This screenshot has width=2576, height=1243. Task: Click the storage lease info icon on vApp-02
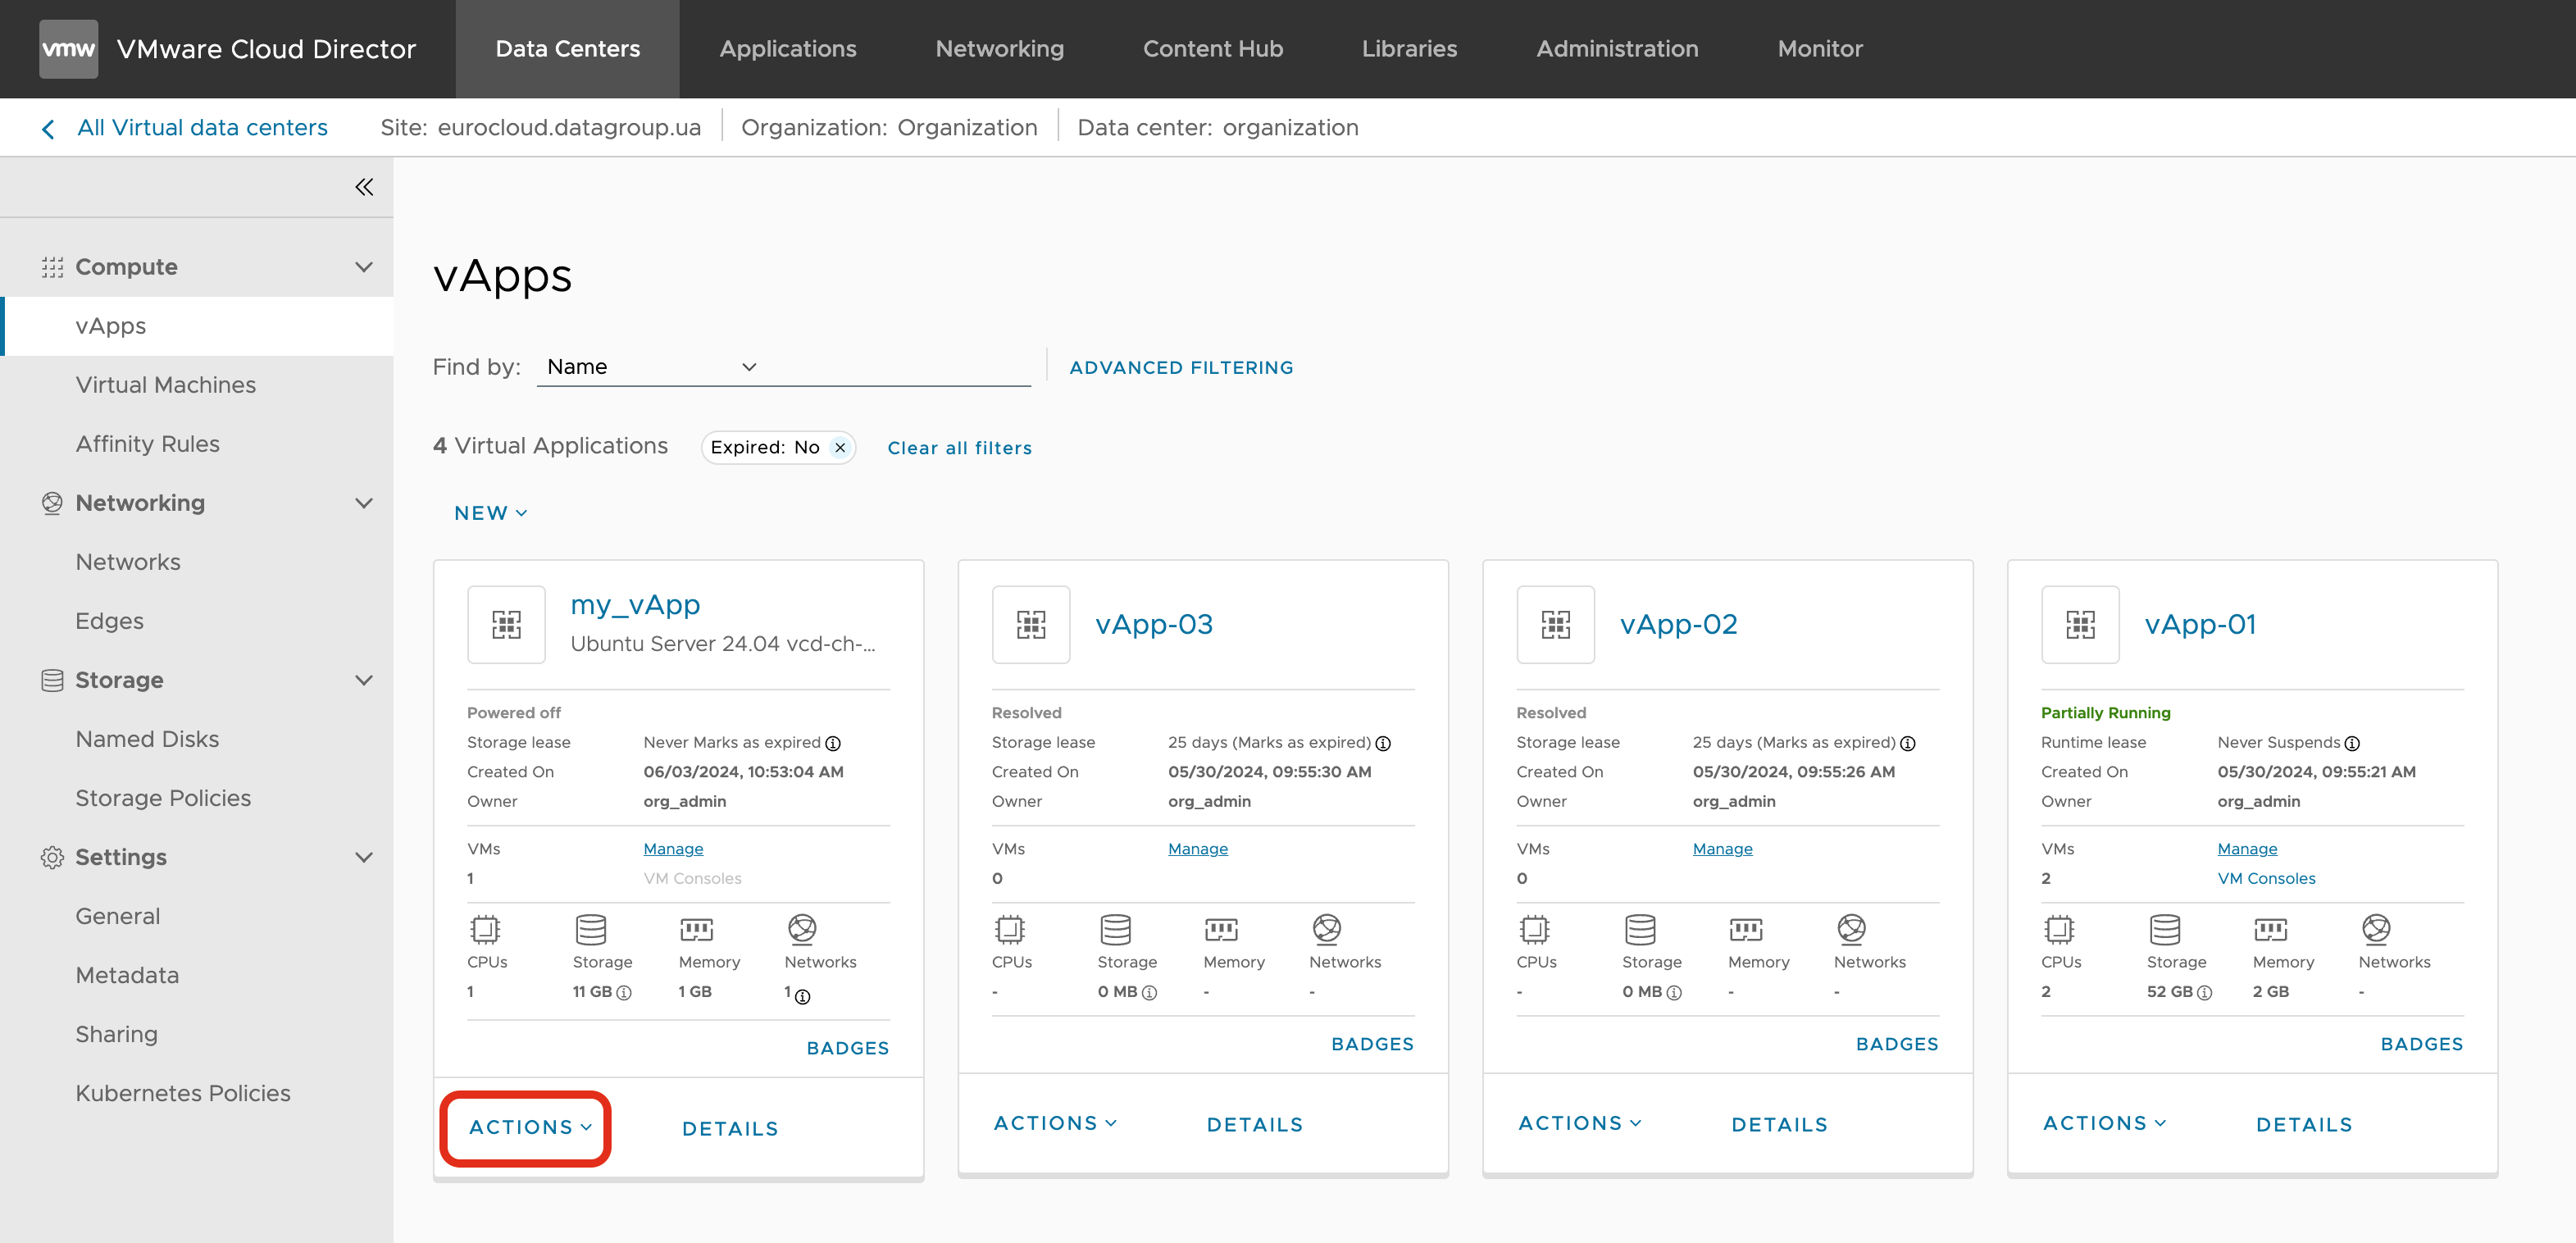pyautogui.click(x=1908, y=743)
